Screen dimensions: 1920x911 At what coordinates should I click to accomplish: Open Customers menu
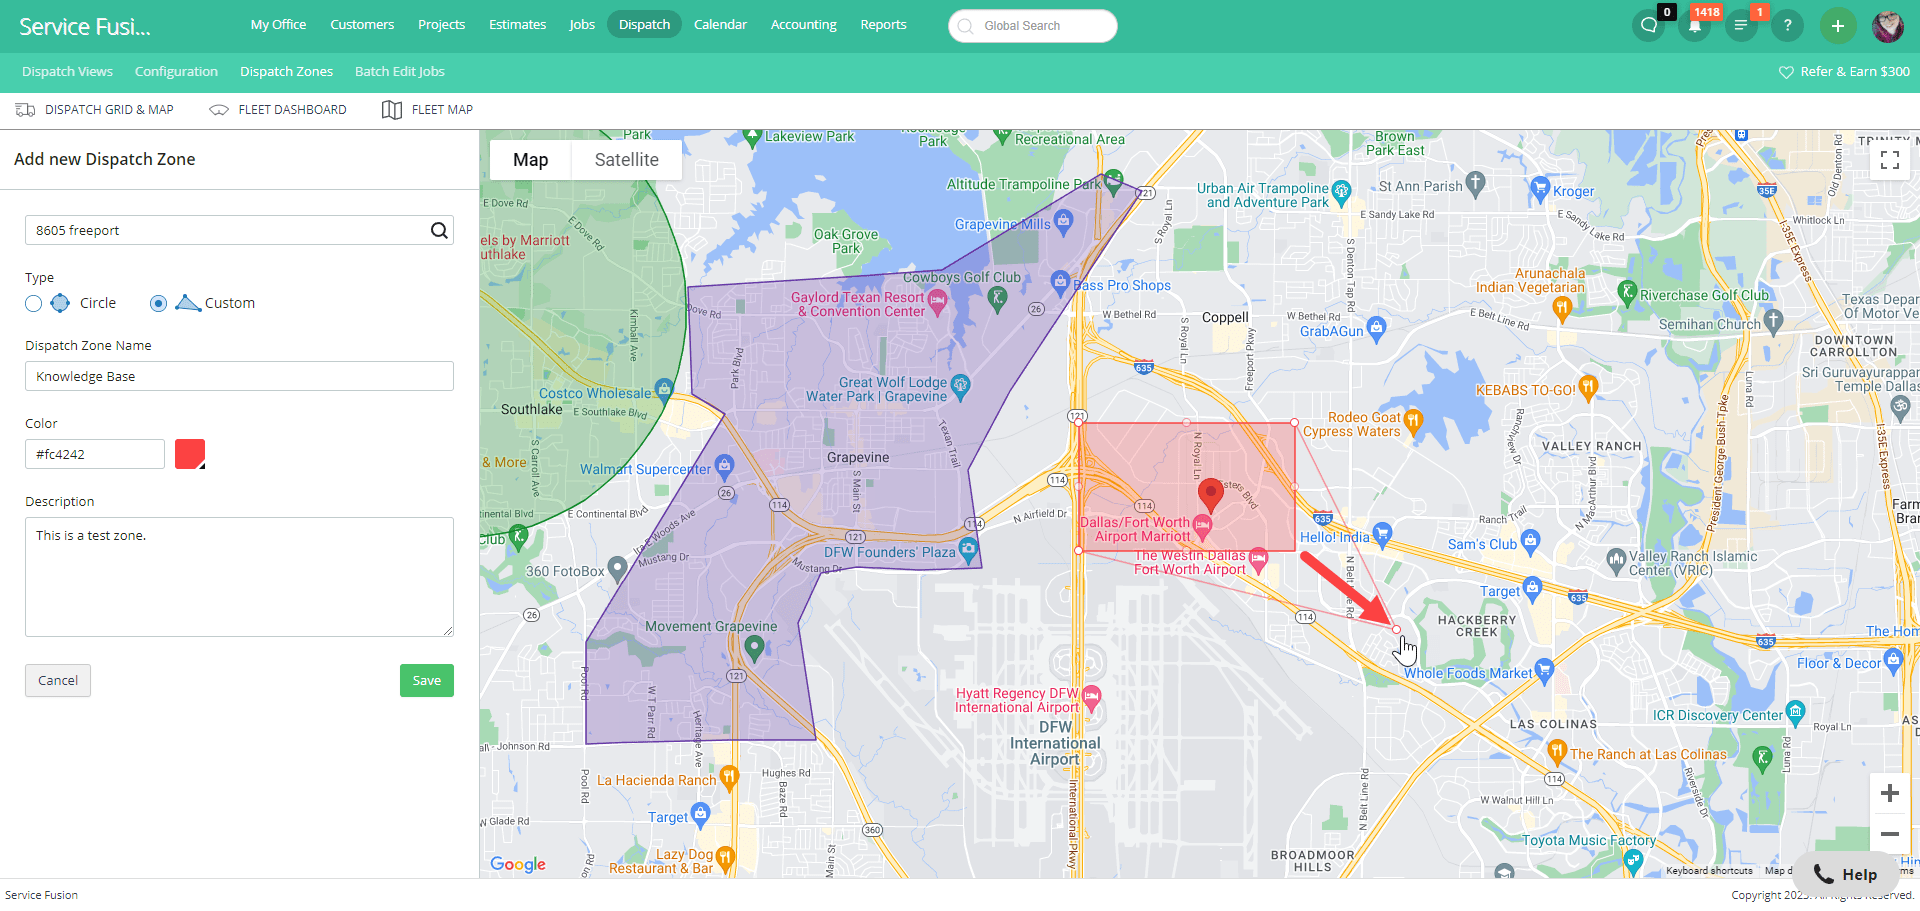[x=362, y=24]
